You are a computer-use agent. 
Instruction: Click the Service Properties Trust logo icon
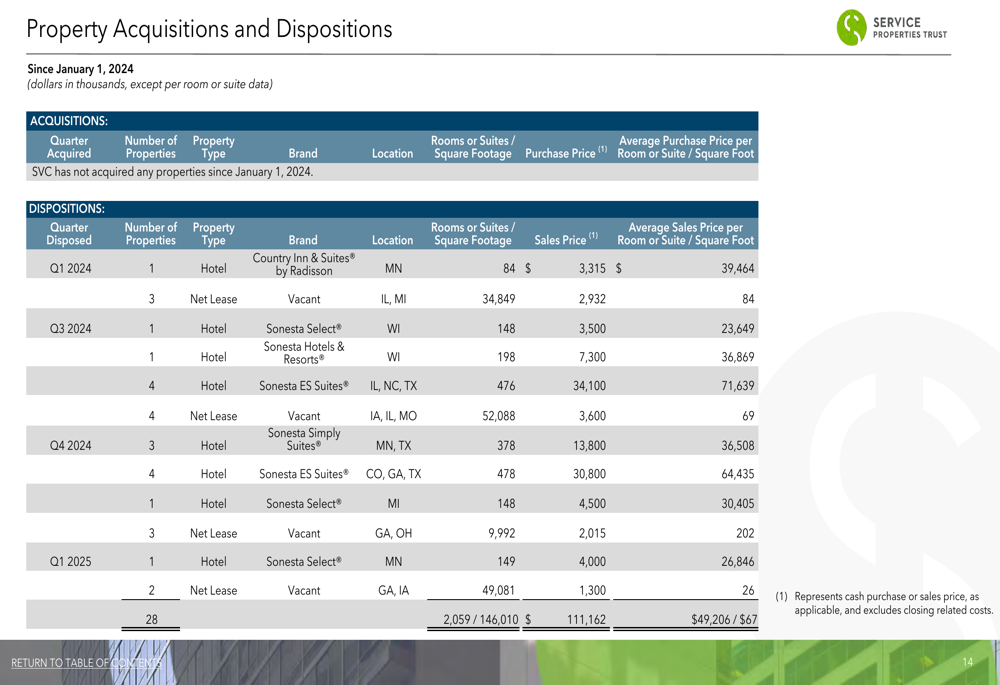[851, 27]
